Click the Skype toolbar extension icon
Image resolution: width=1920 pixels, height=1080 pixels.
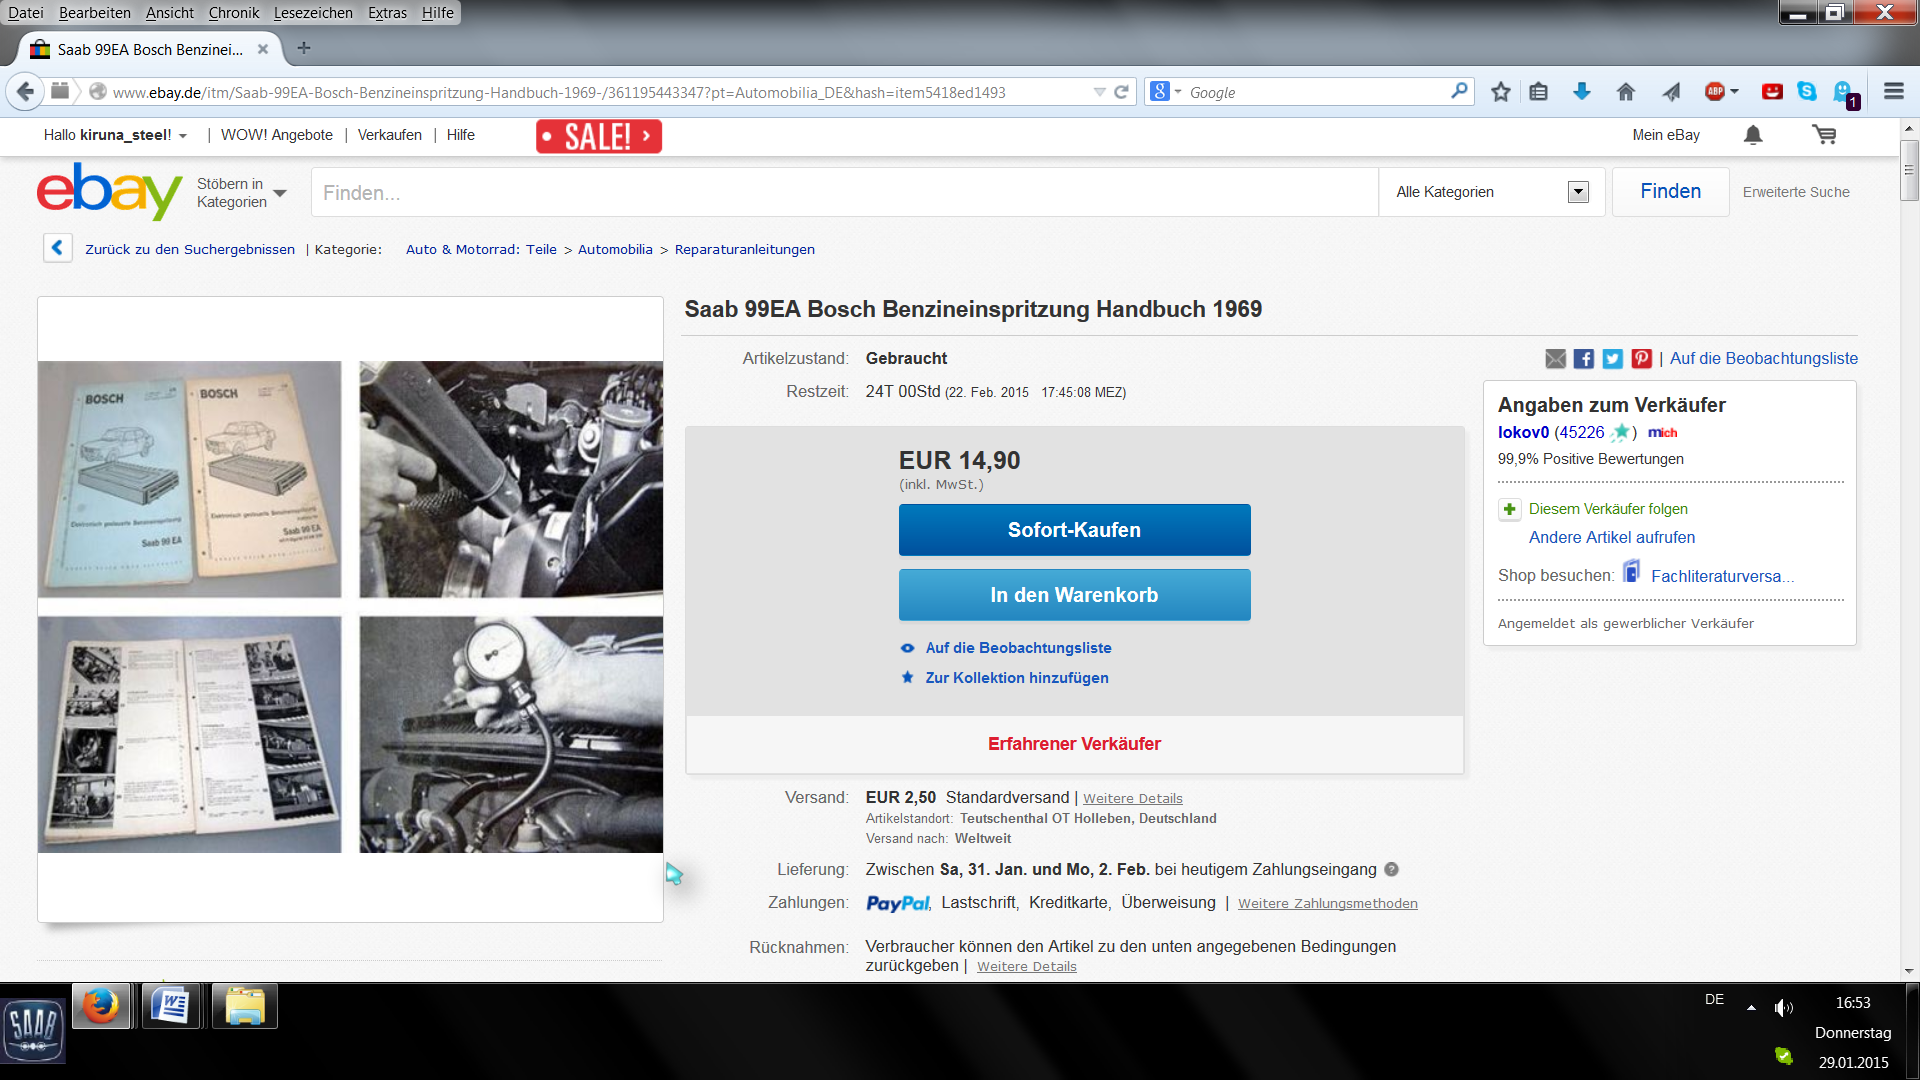click(x=1807, y=91)
